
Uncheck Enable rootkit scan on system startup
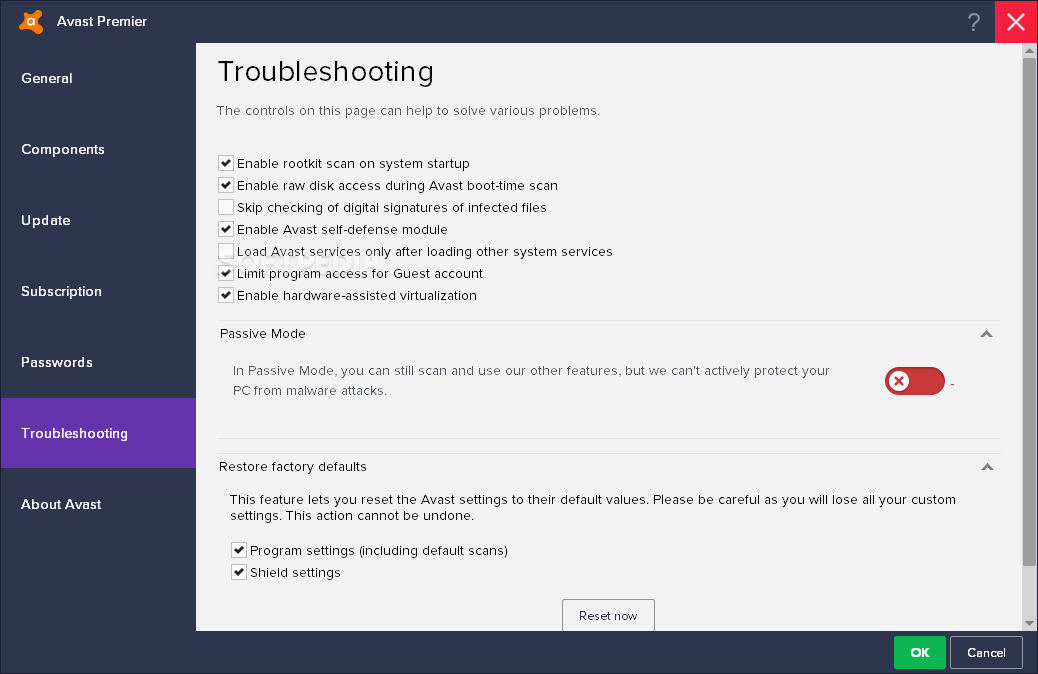tap(226, 163)
